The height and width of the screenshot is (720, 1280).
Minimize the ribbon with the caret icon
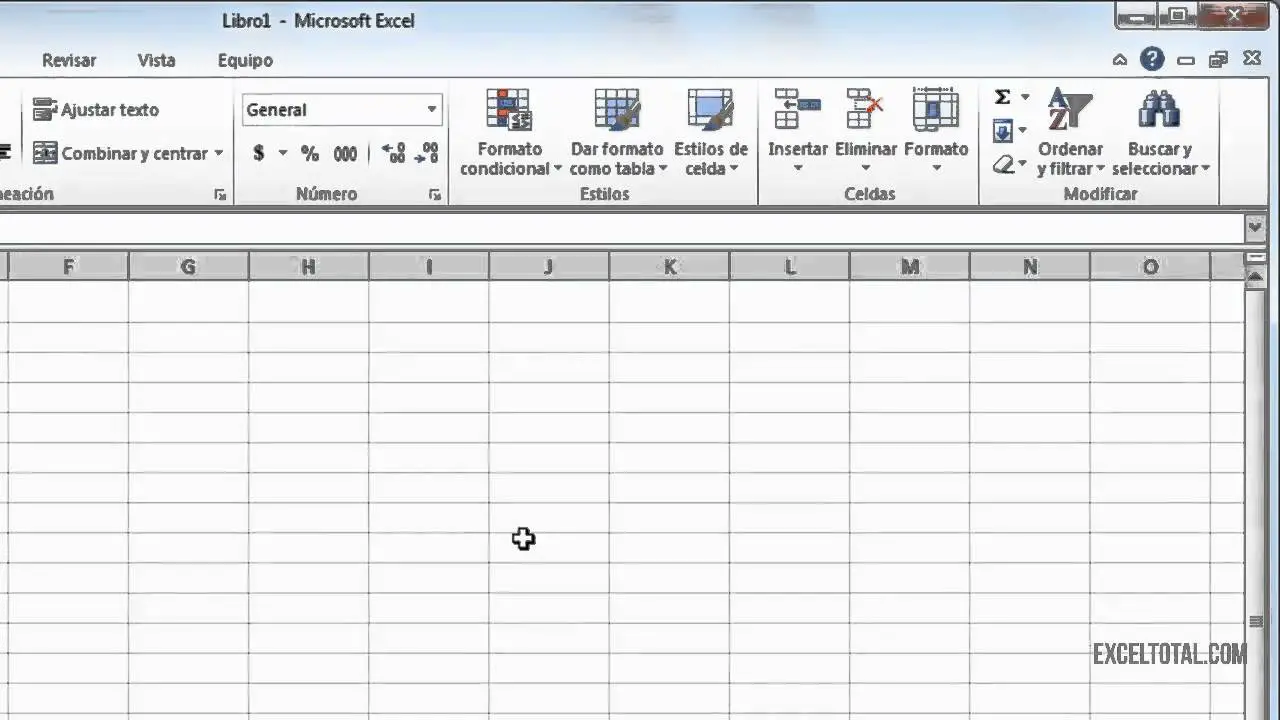(x=1120, y=60)
